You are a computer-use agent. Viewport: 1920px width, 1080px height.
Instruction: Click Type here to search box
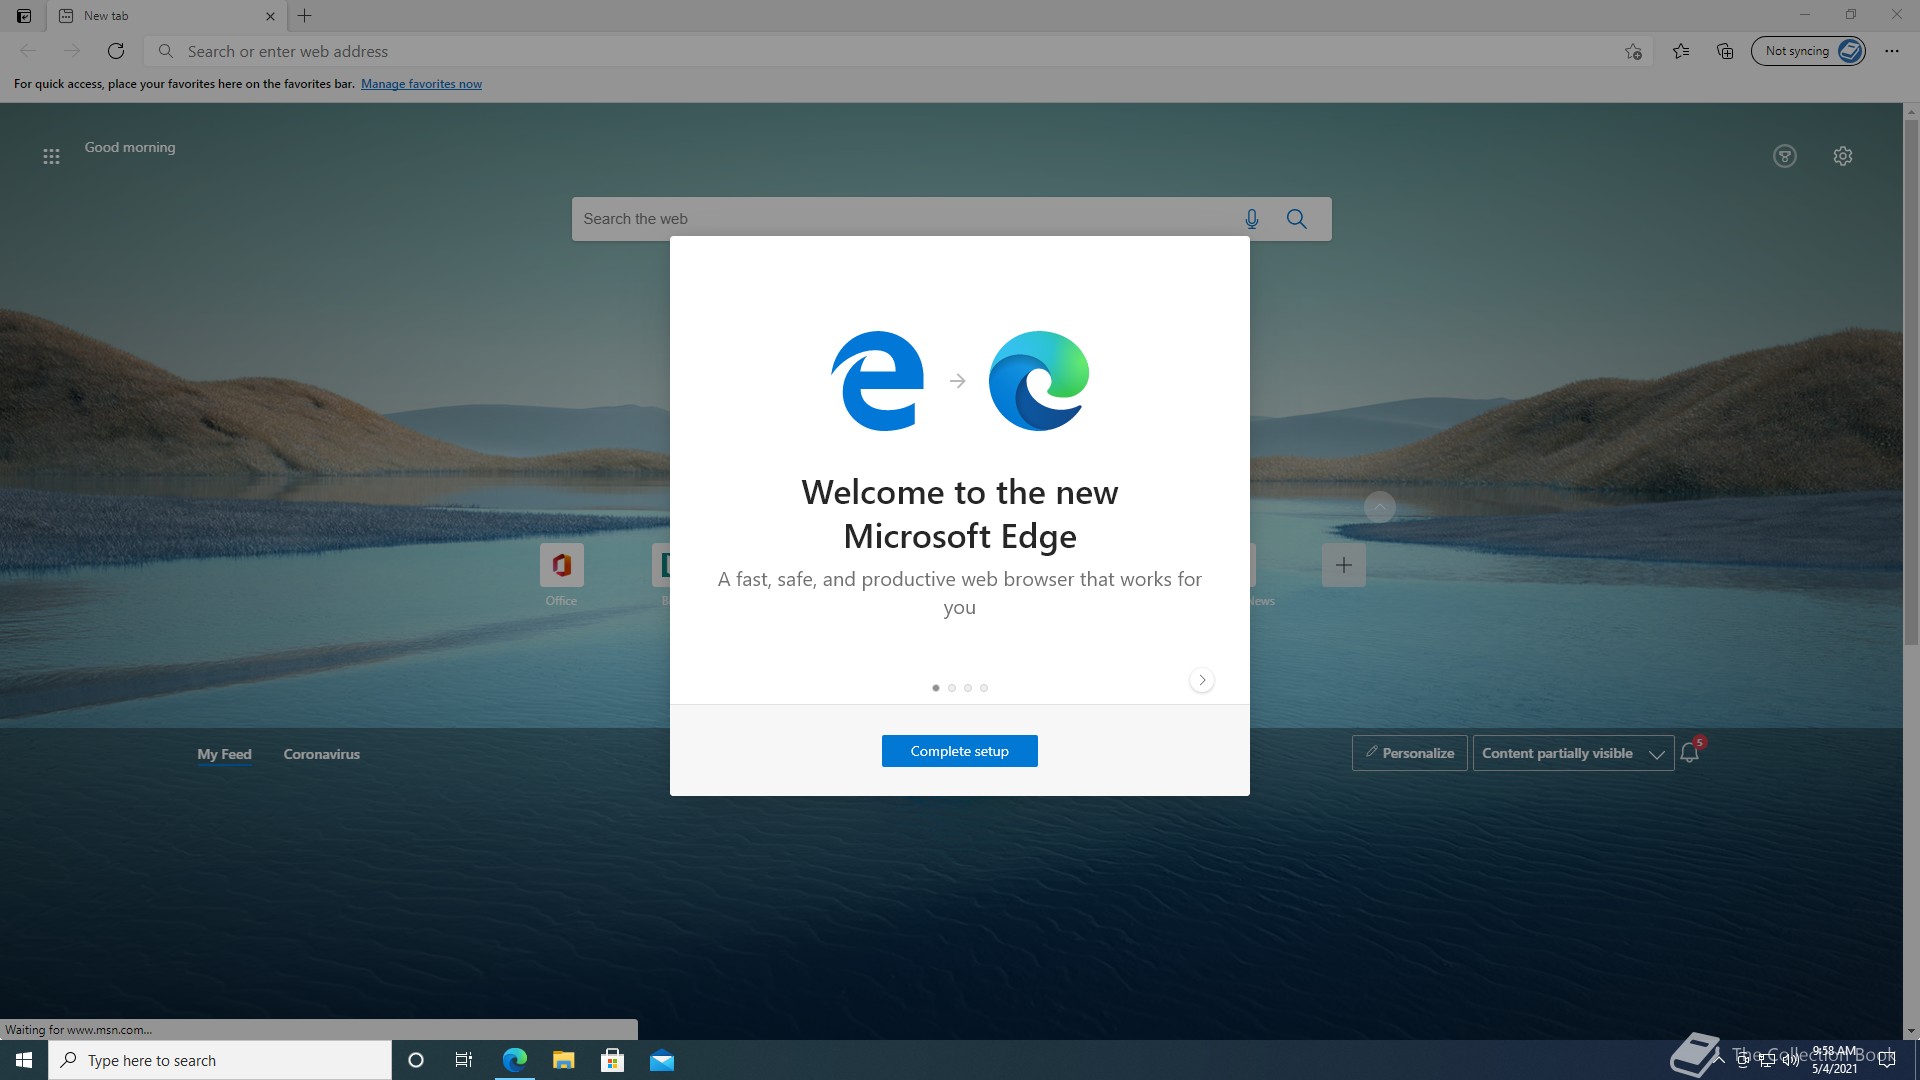point(220,1060)
